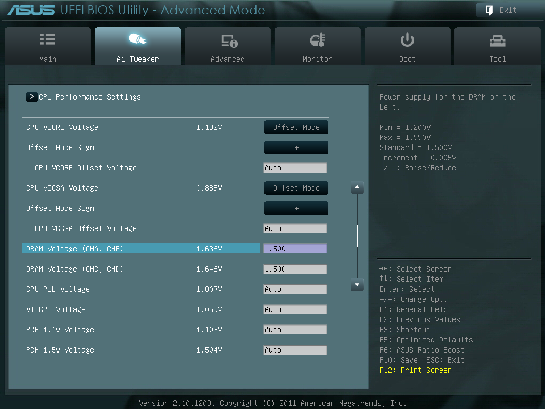Open the Advanced tab chip icon
545x409 pixels.
click(229, 41)
